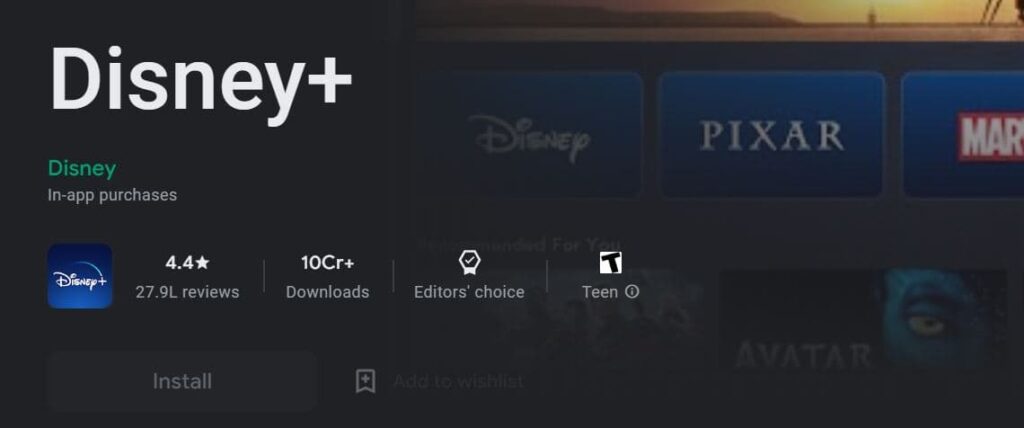Select the Add to wishlist text
Viewport: 1024px width, 428px height.
click(458, 381)
